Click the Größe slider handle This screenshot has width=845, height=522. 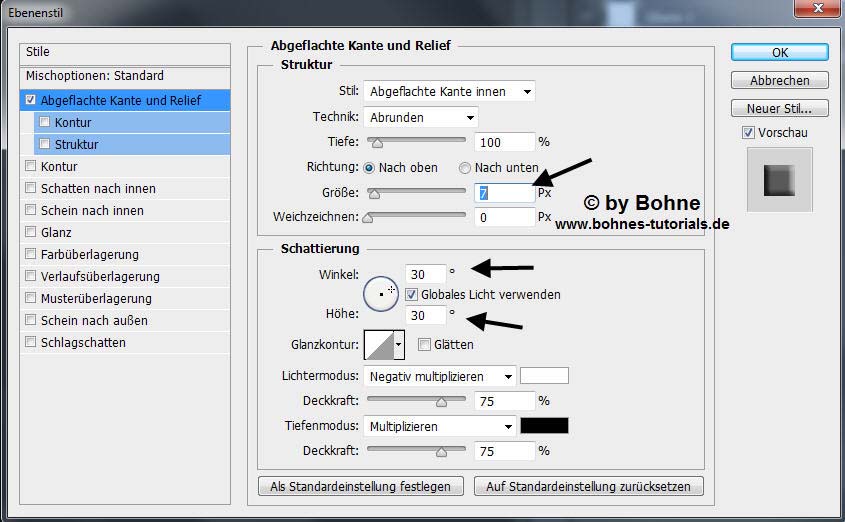(374, 194)
